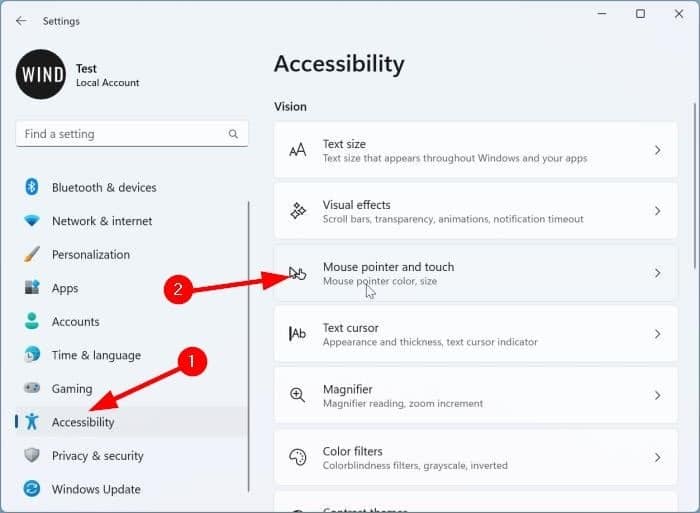Click 'Mouse pointer color, size' description

(x=380, y=281)
